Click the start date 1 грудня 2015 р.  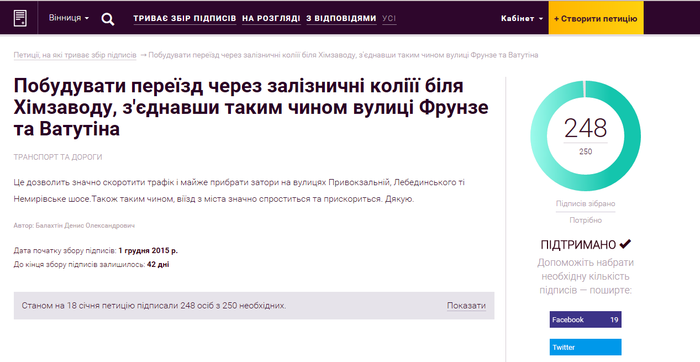point(148,250)
